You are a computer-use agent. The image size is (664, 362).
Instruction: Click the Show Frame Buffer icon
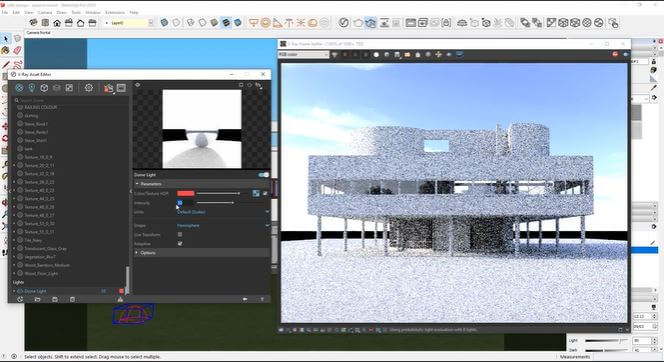coord(121,88)
